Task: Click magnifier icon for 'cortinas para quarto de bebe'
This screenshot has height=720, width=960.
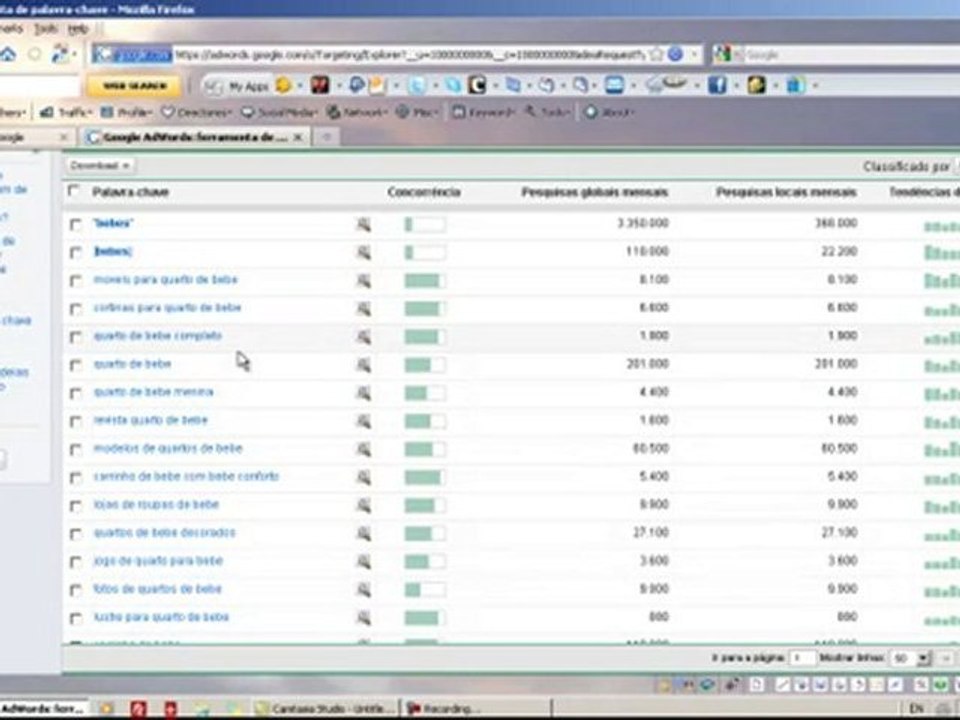Action: 364,309
